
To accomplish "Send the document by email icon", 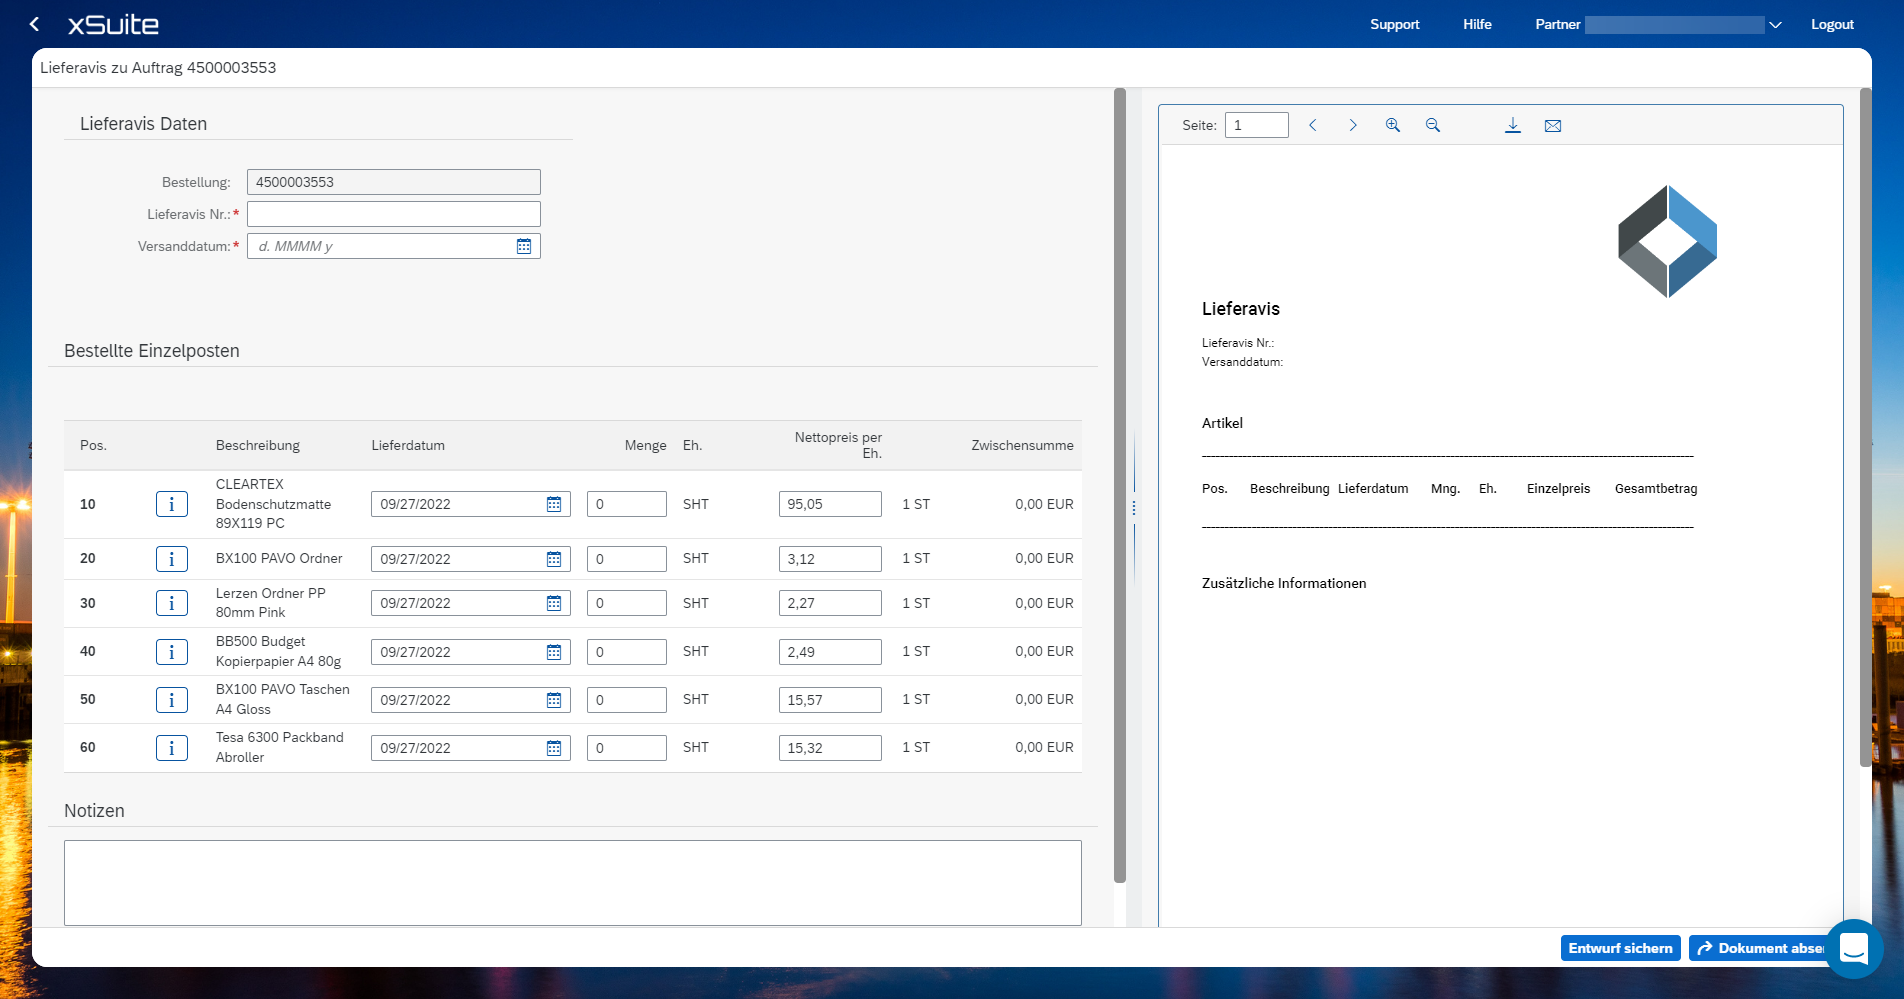I will 1552,125.
